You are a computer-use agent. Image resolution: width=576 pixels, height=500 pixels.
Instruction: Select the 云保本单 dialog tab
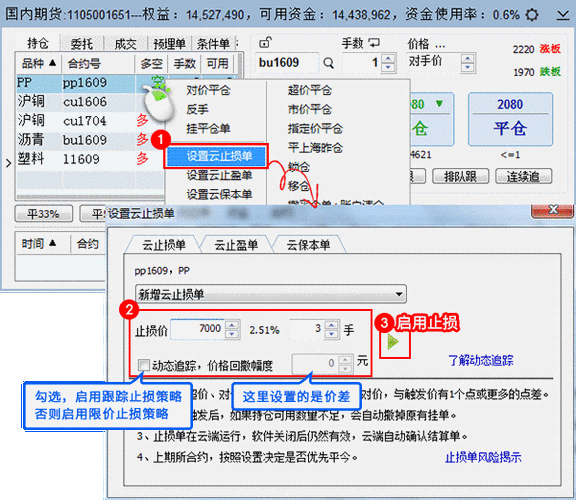click(x=308, y=245)
